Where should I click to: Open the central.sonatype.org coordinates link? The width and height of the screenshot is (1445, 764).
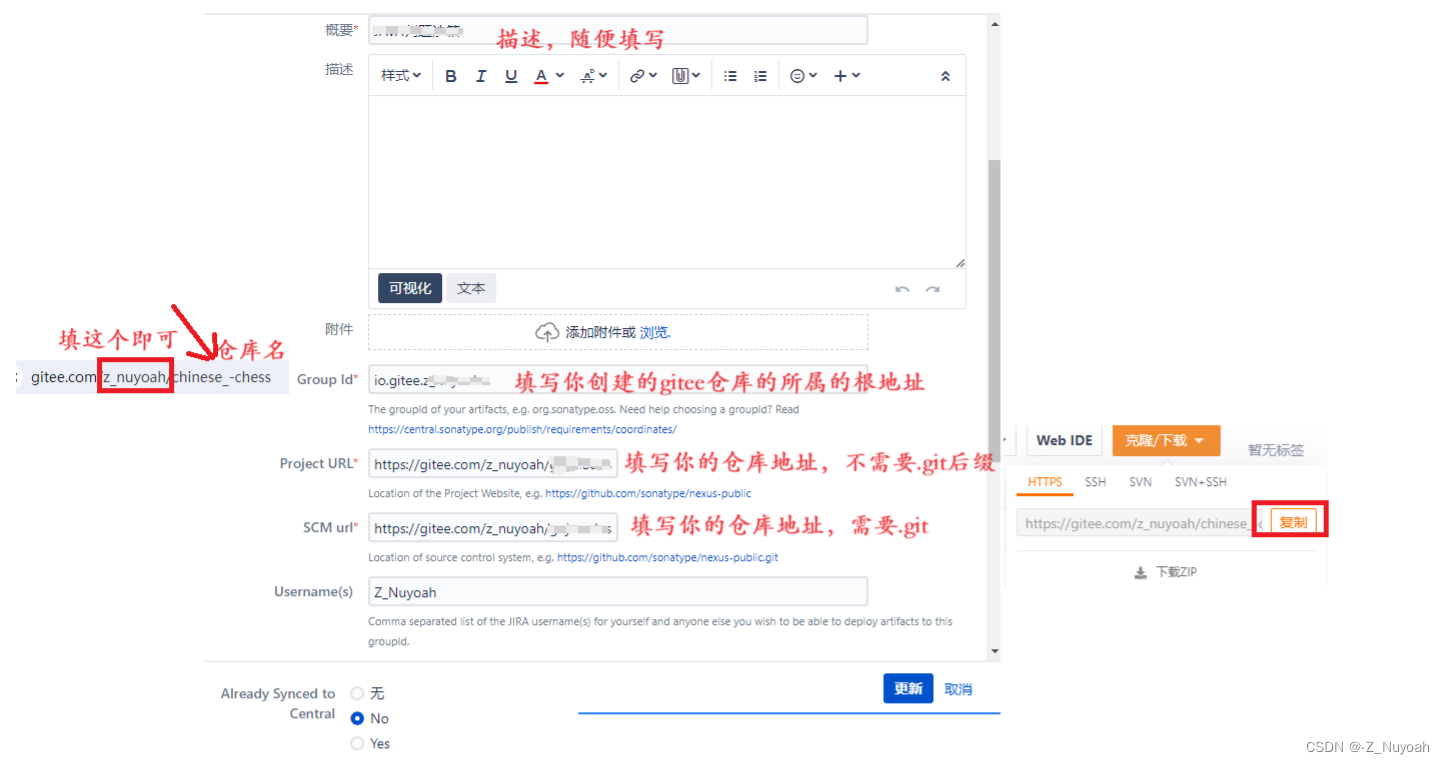522,429
